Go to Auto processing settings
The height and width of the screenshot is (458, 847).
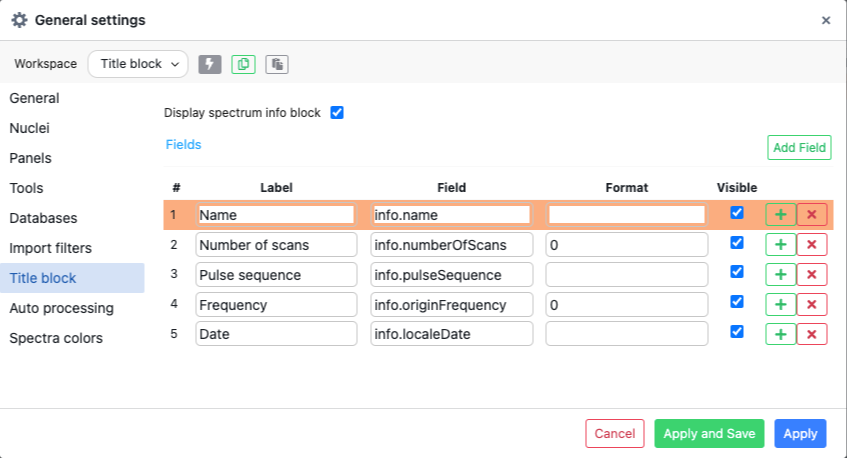tap(61, 308)
